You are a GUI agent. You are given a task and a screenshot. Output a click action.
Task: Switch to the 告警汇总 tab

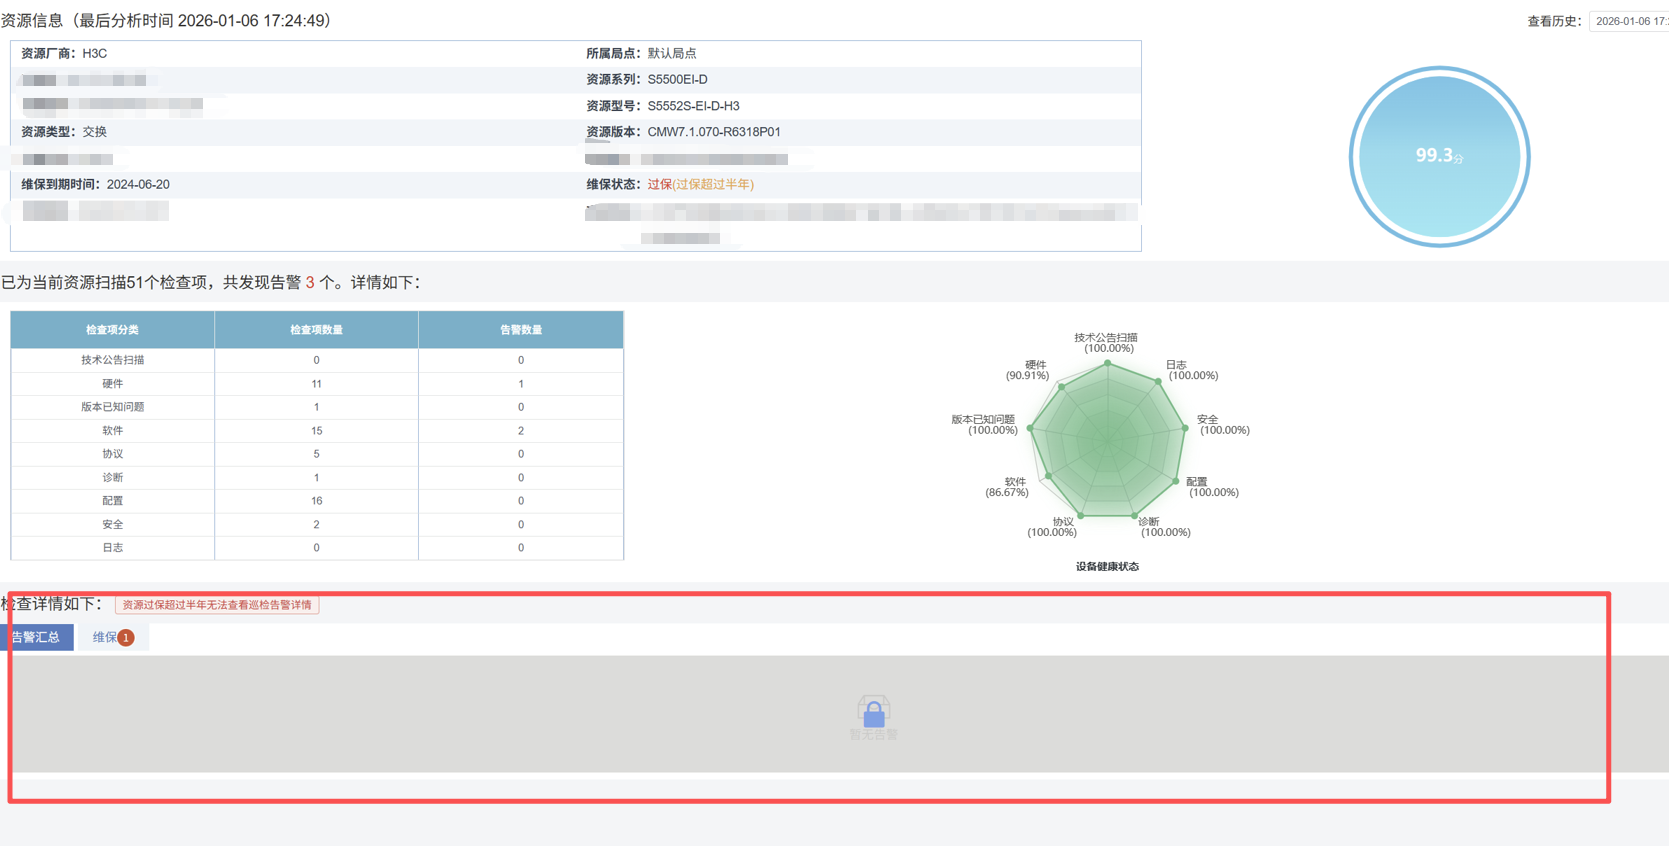point(37,637)
